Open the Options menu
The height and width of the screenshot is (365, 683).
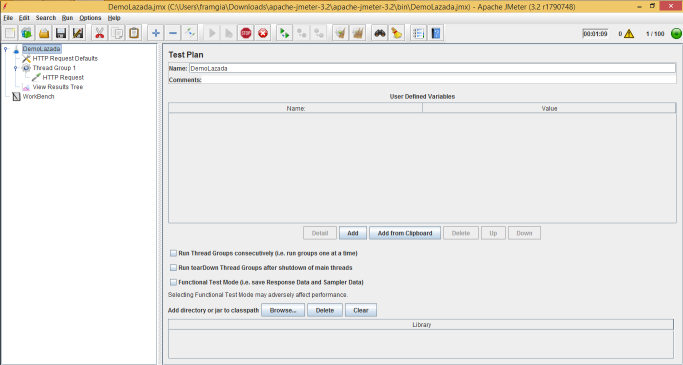click(x=90, y=18)
